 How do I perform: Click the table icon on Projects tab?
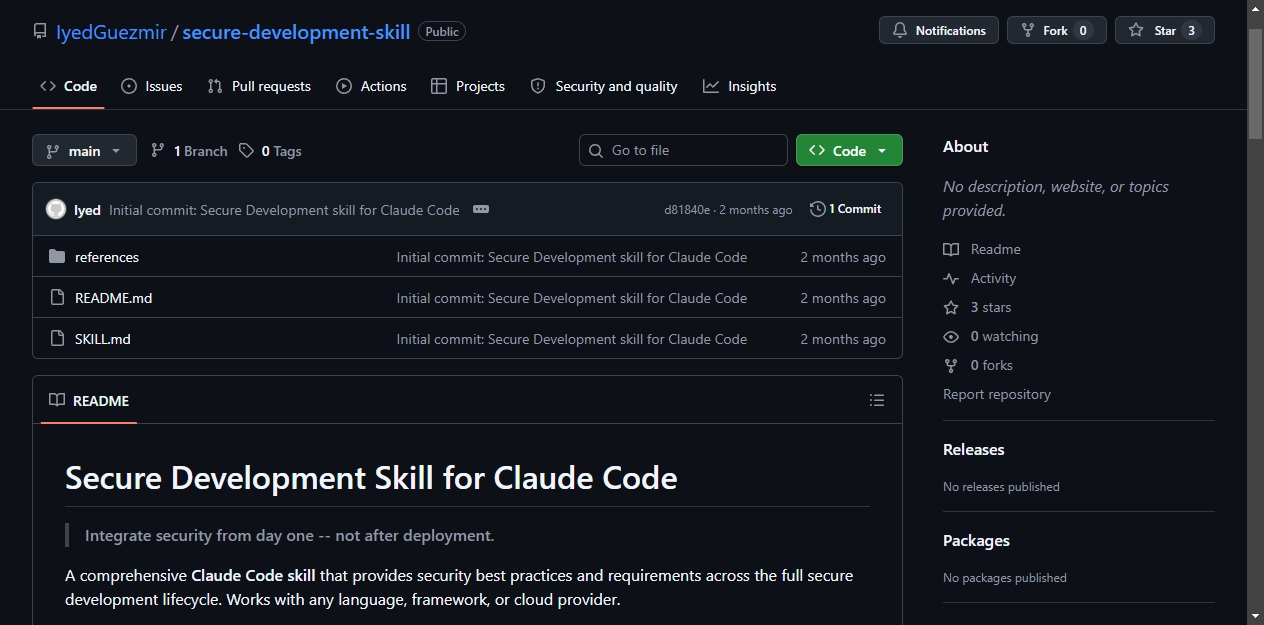[439, 86]
